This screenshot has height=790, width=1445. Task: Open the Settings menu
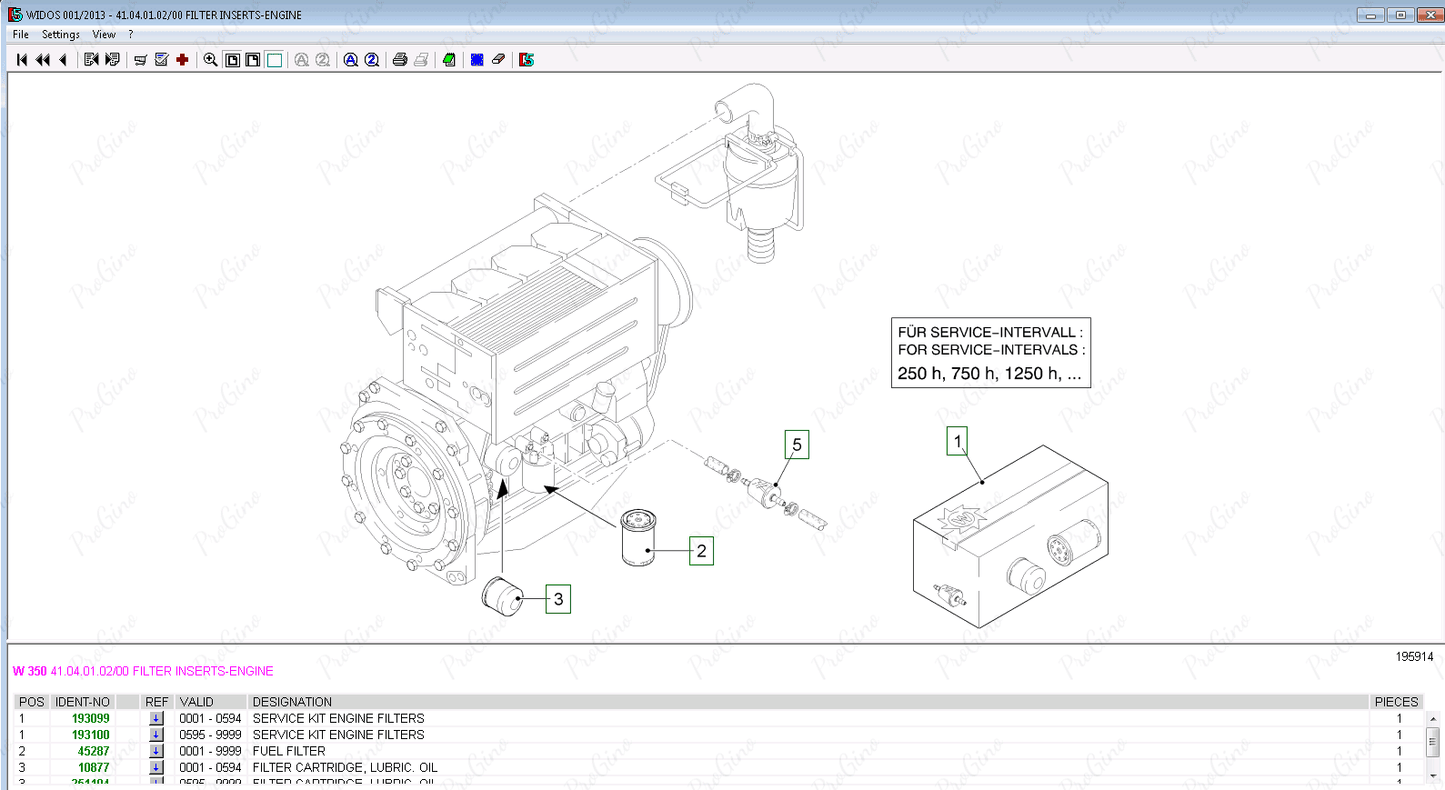(60, 34)
